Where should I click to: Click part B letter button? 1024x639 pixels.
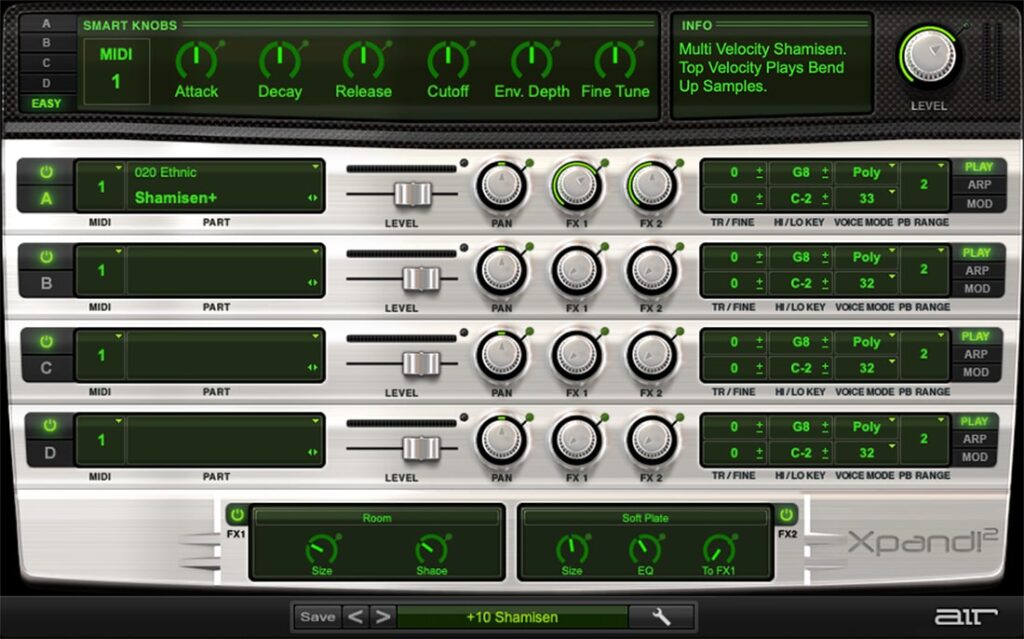(x=46, y=283)
